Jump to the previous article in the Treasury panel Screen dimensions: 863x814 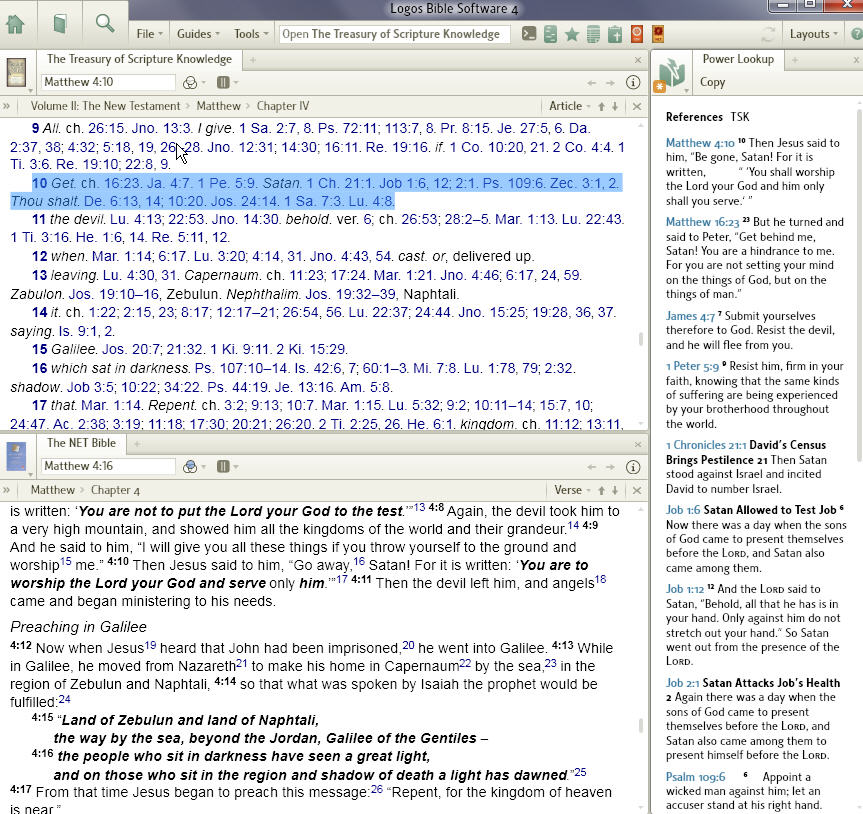click(x=602, y=106)
